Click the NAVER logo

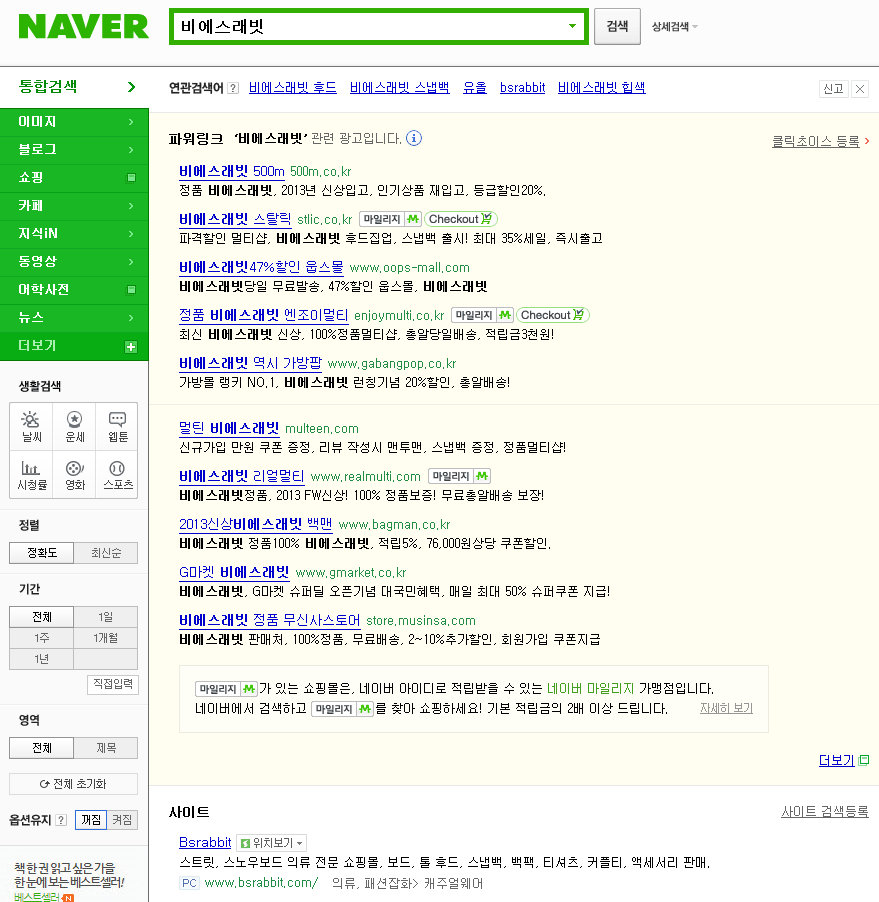click(83, 26)
